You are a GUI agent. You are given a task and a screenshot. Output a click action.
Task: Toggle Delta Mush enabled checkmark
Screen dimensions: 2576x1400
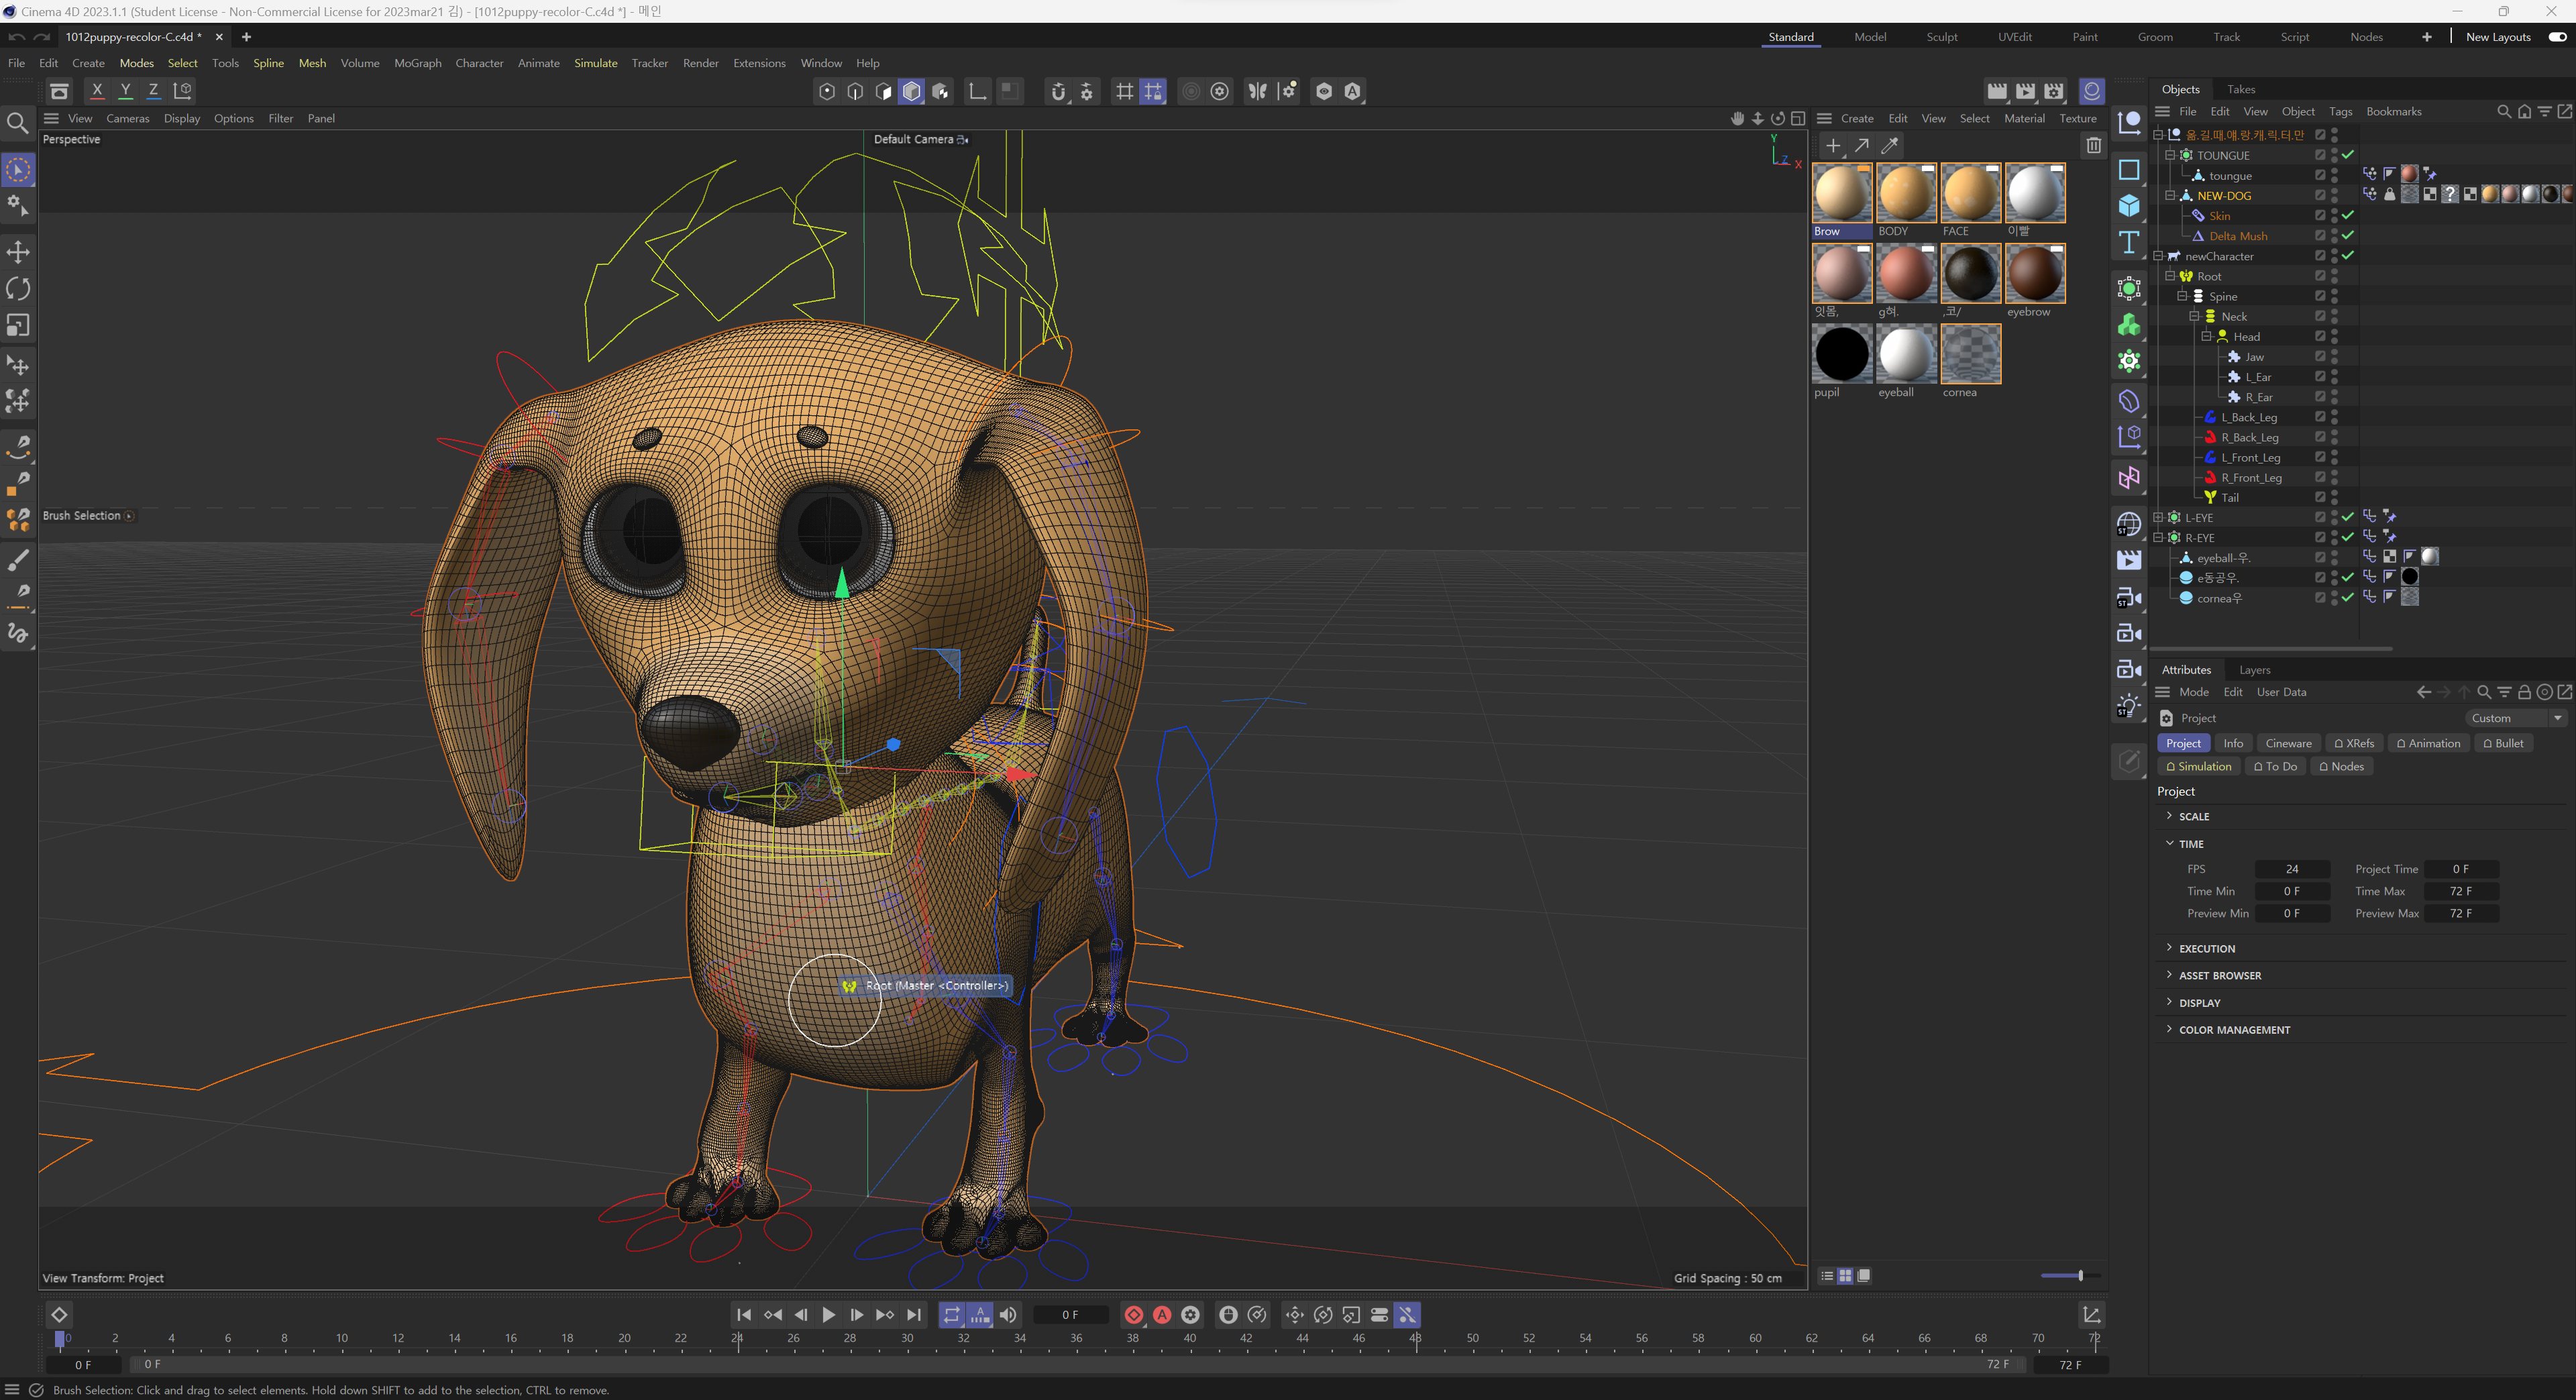point(2348,235)
